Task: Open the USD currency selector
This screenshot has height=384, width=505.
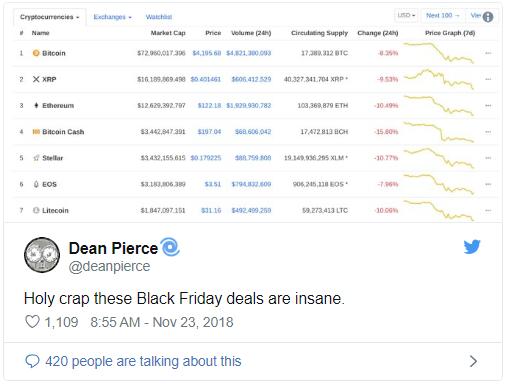Action: coord(406,16)
